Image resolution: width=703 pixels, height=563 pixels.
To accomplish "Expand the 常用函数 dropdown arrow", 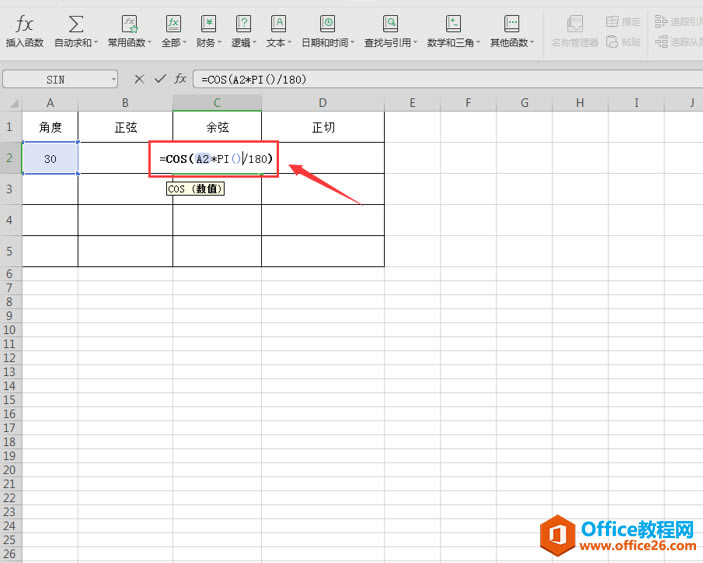I will tap(149, 43).
